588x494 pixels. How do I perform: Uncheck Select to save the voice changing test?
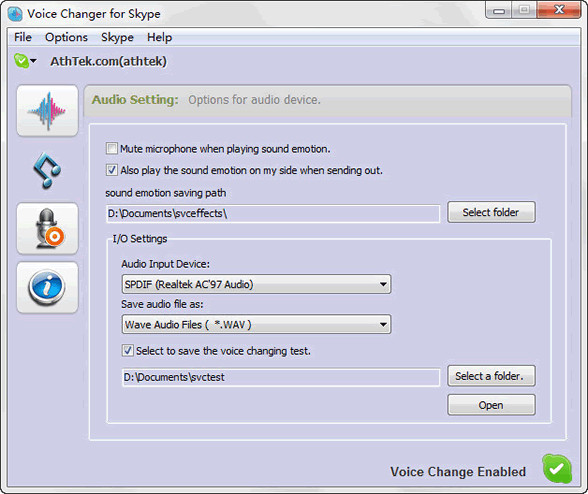pyautogui.click(x=128, y=351)
